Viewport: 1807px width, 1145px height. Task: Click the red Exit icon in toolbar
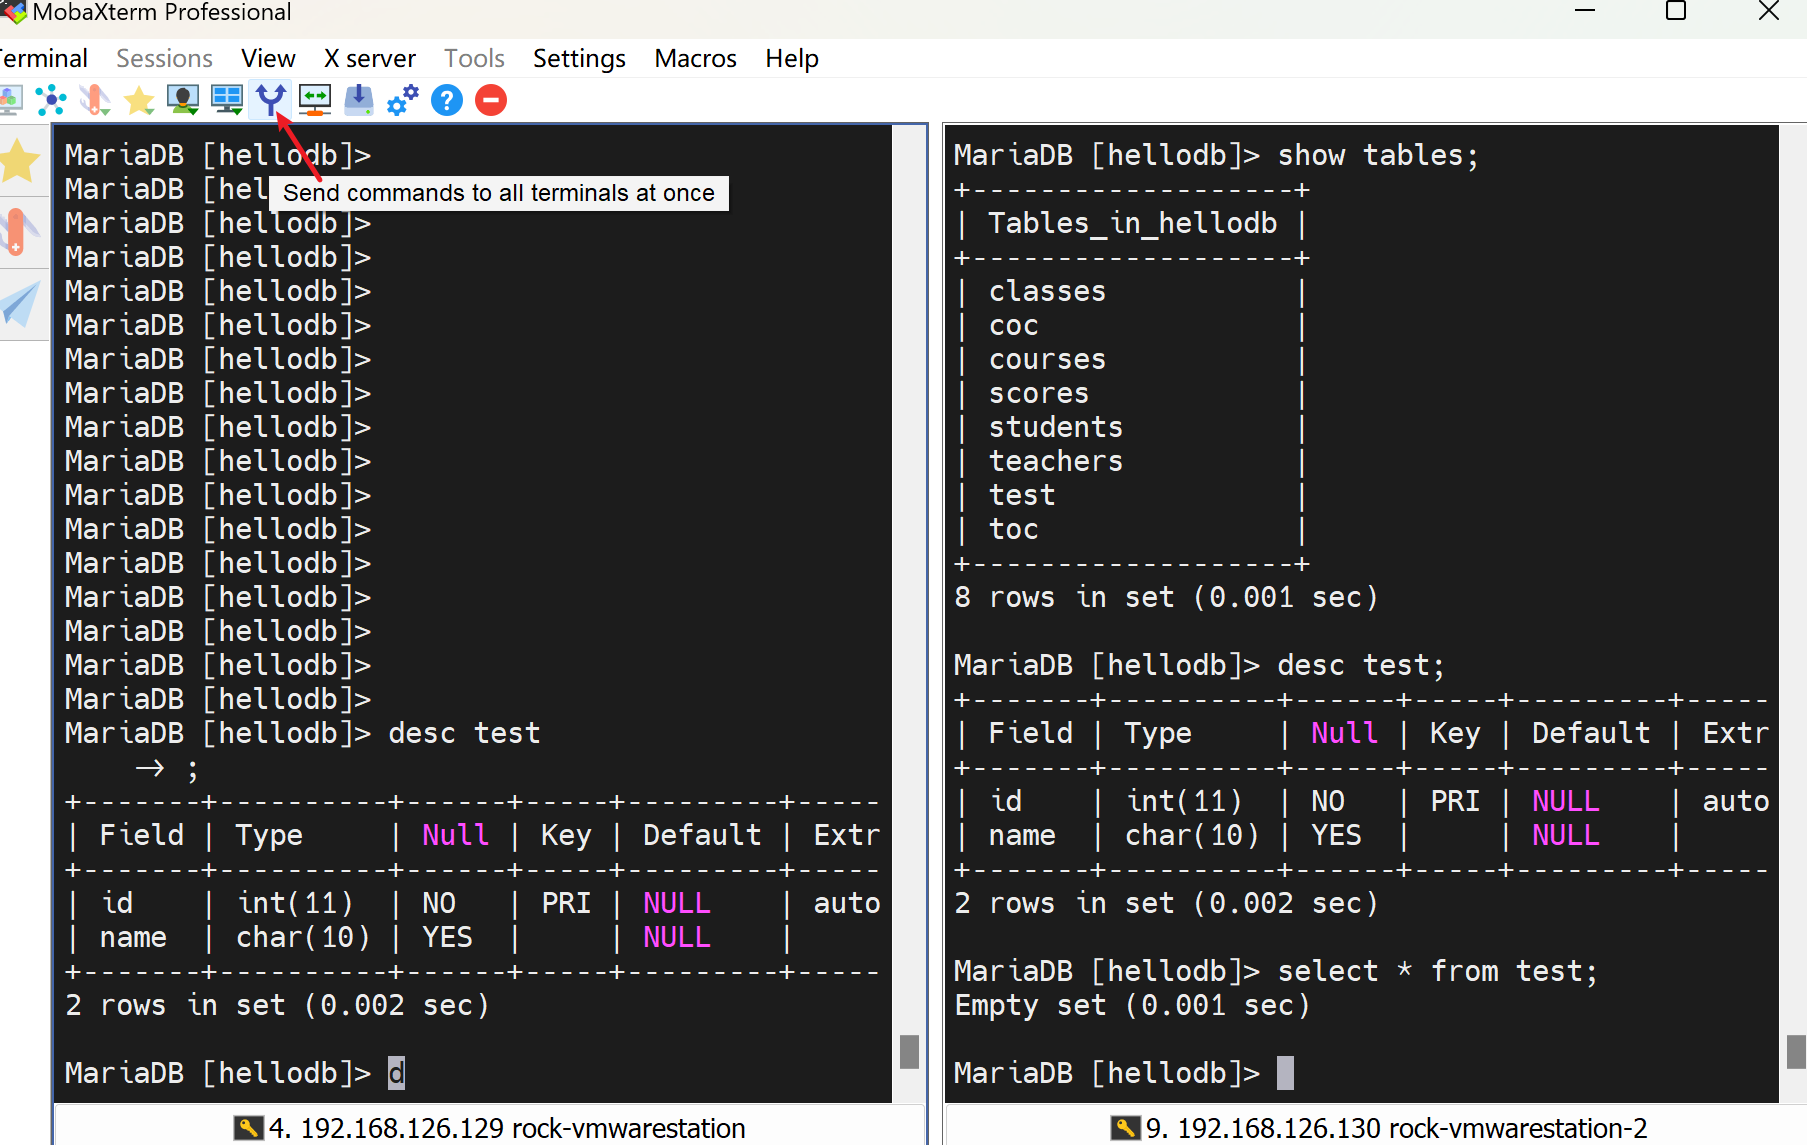point(490,100)
